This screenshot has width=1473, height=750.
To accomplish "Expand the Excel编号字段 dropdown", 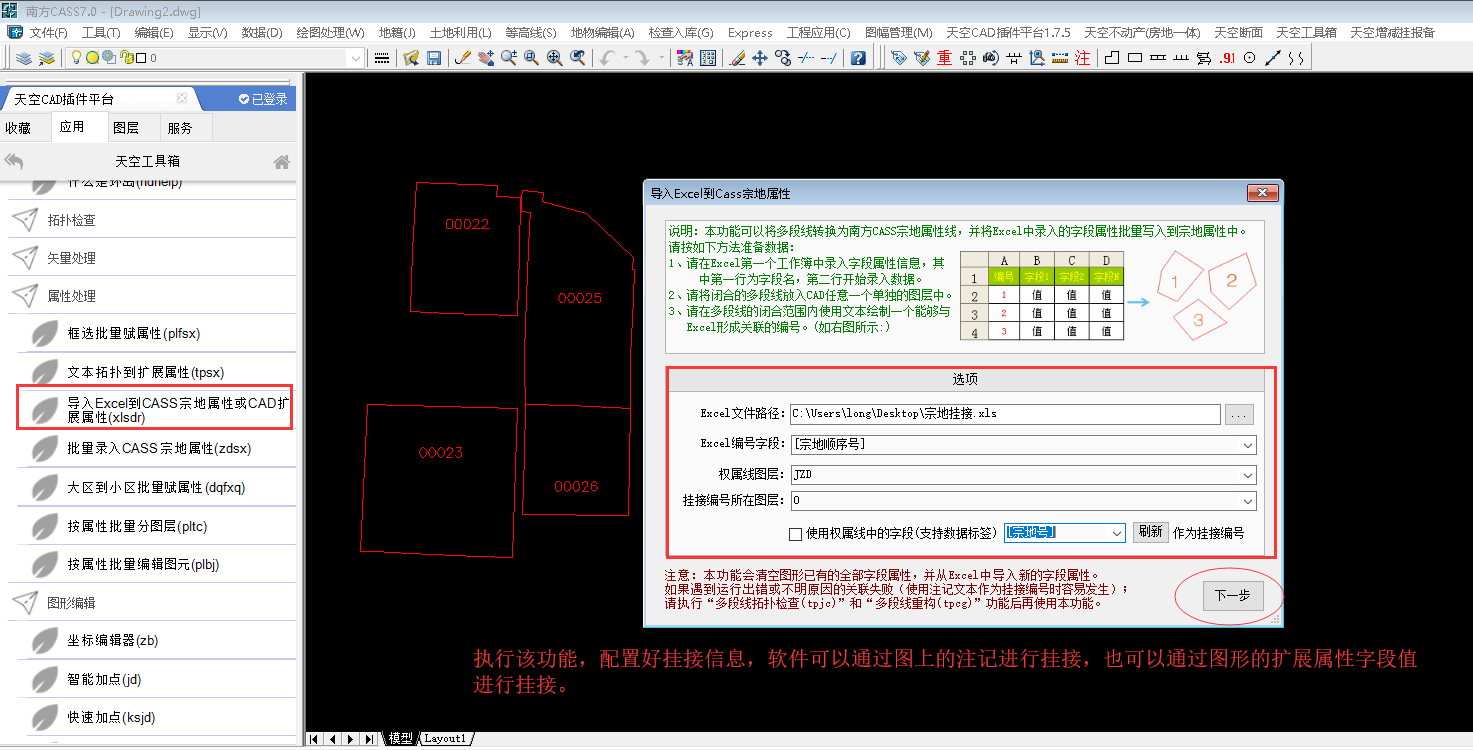I will coord(1247,445).
